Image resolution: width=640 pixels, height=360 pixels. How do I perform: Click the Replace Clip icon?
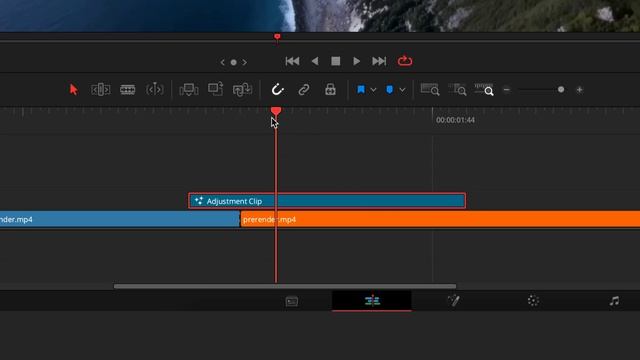point(242,89)
